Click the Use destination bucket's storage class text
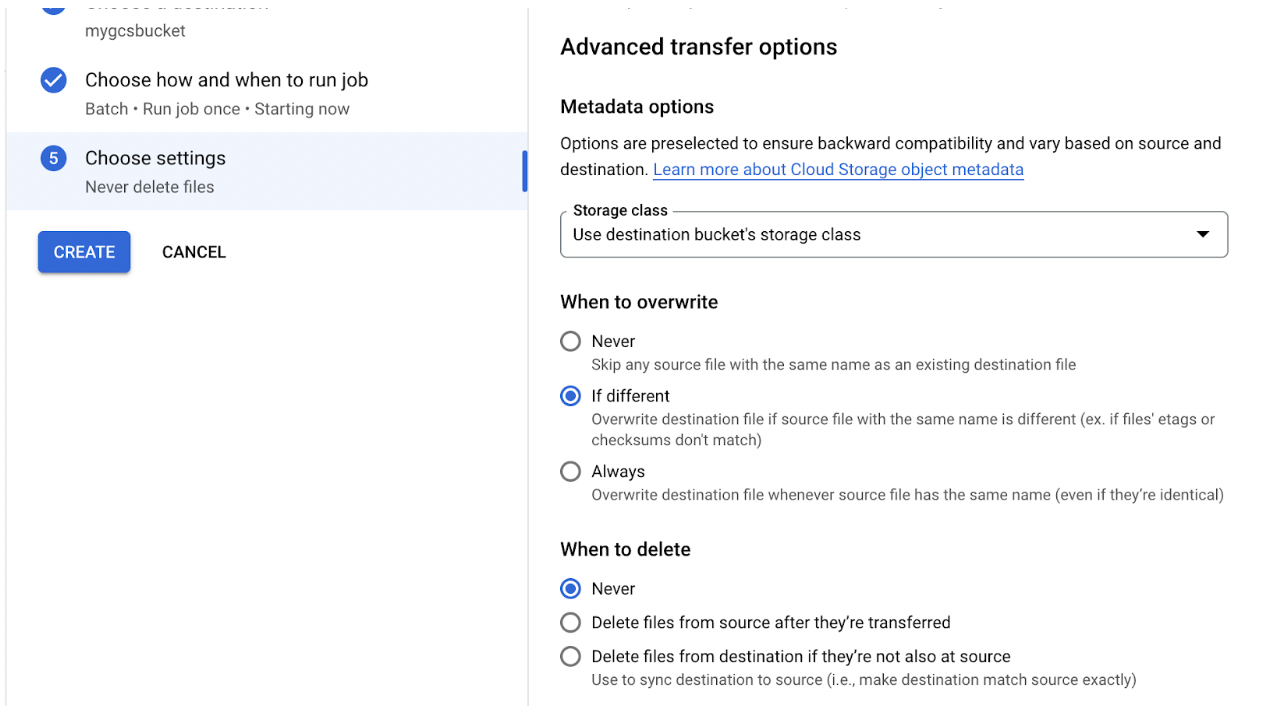 (x=717, y=235)
